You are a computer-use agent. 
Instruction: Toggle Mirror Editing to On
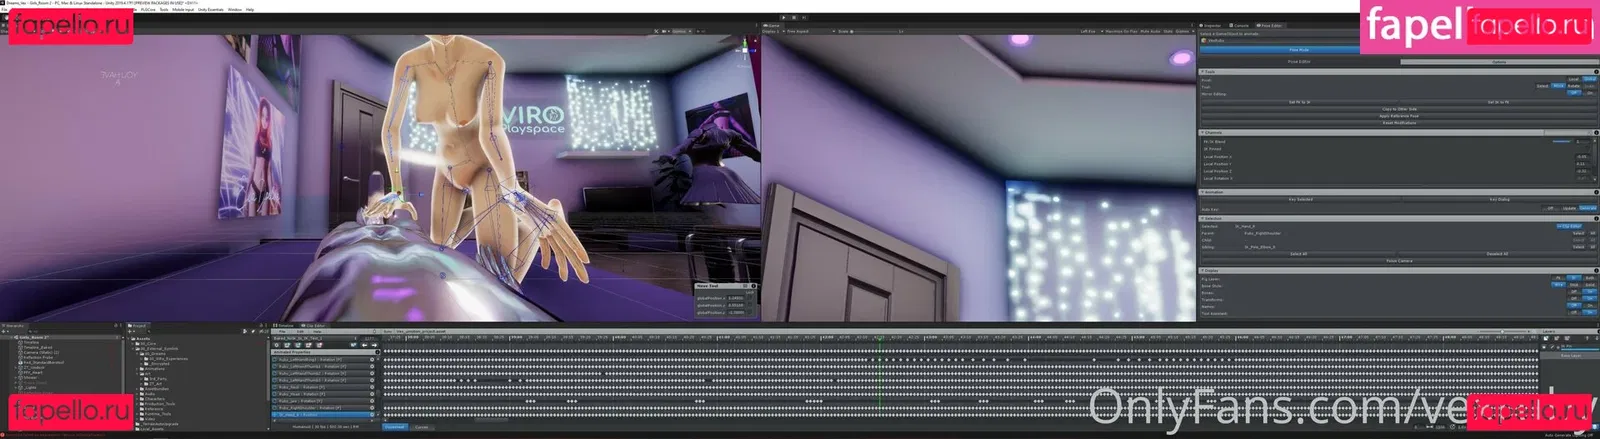click(1588, 93)
